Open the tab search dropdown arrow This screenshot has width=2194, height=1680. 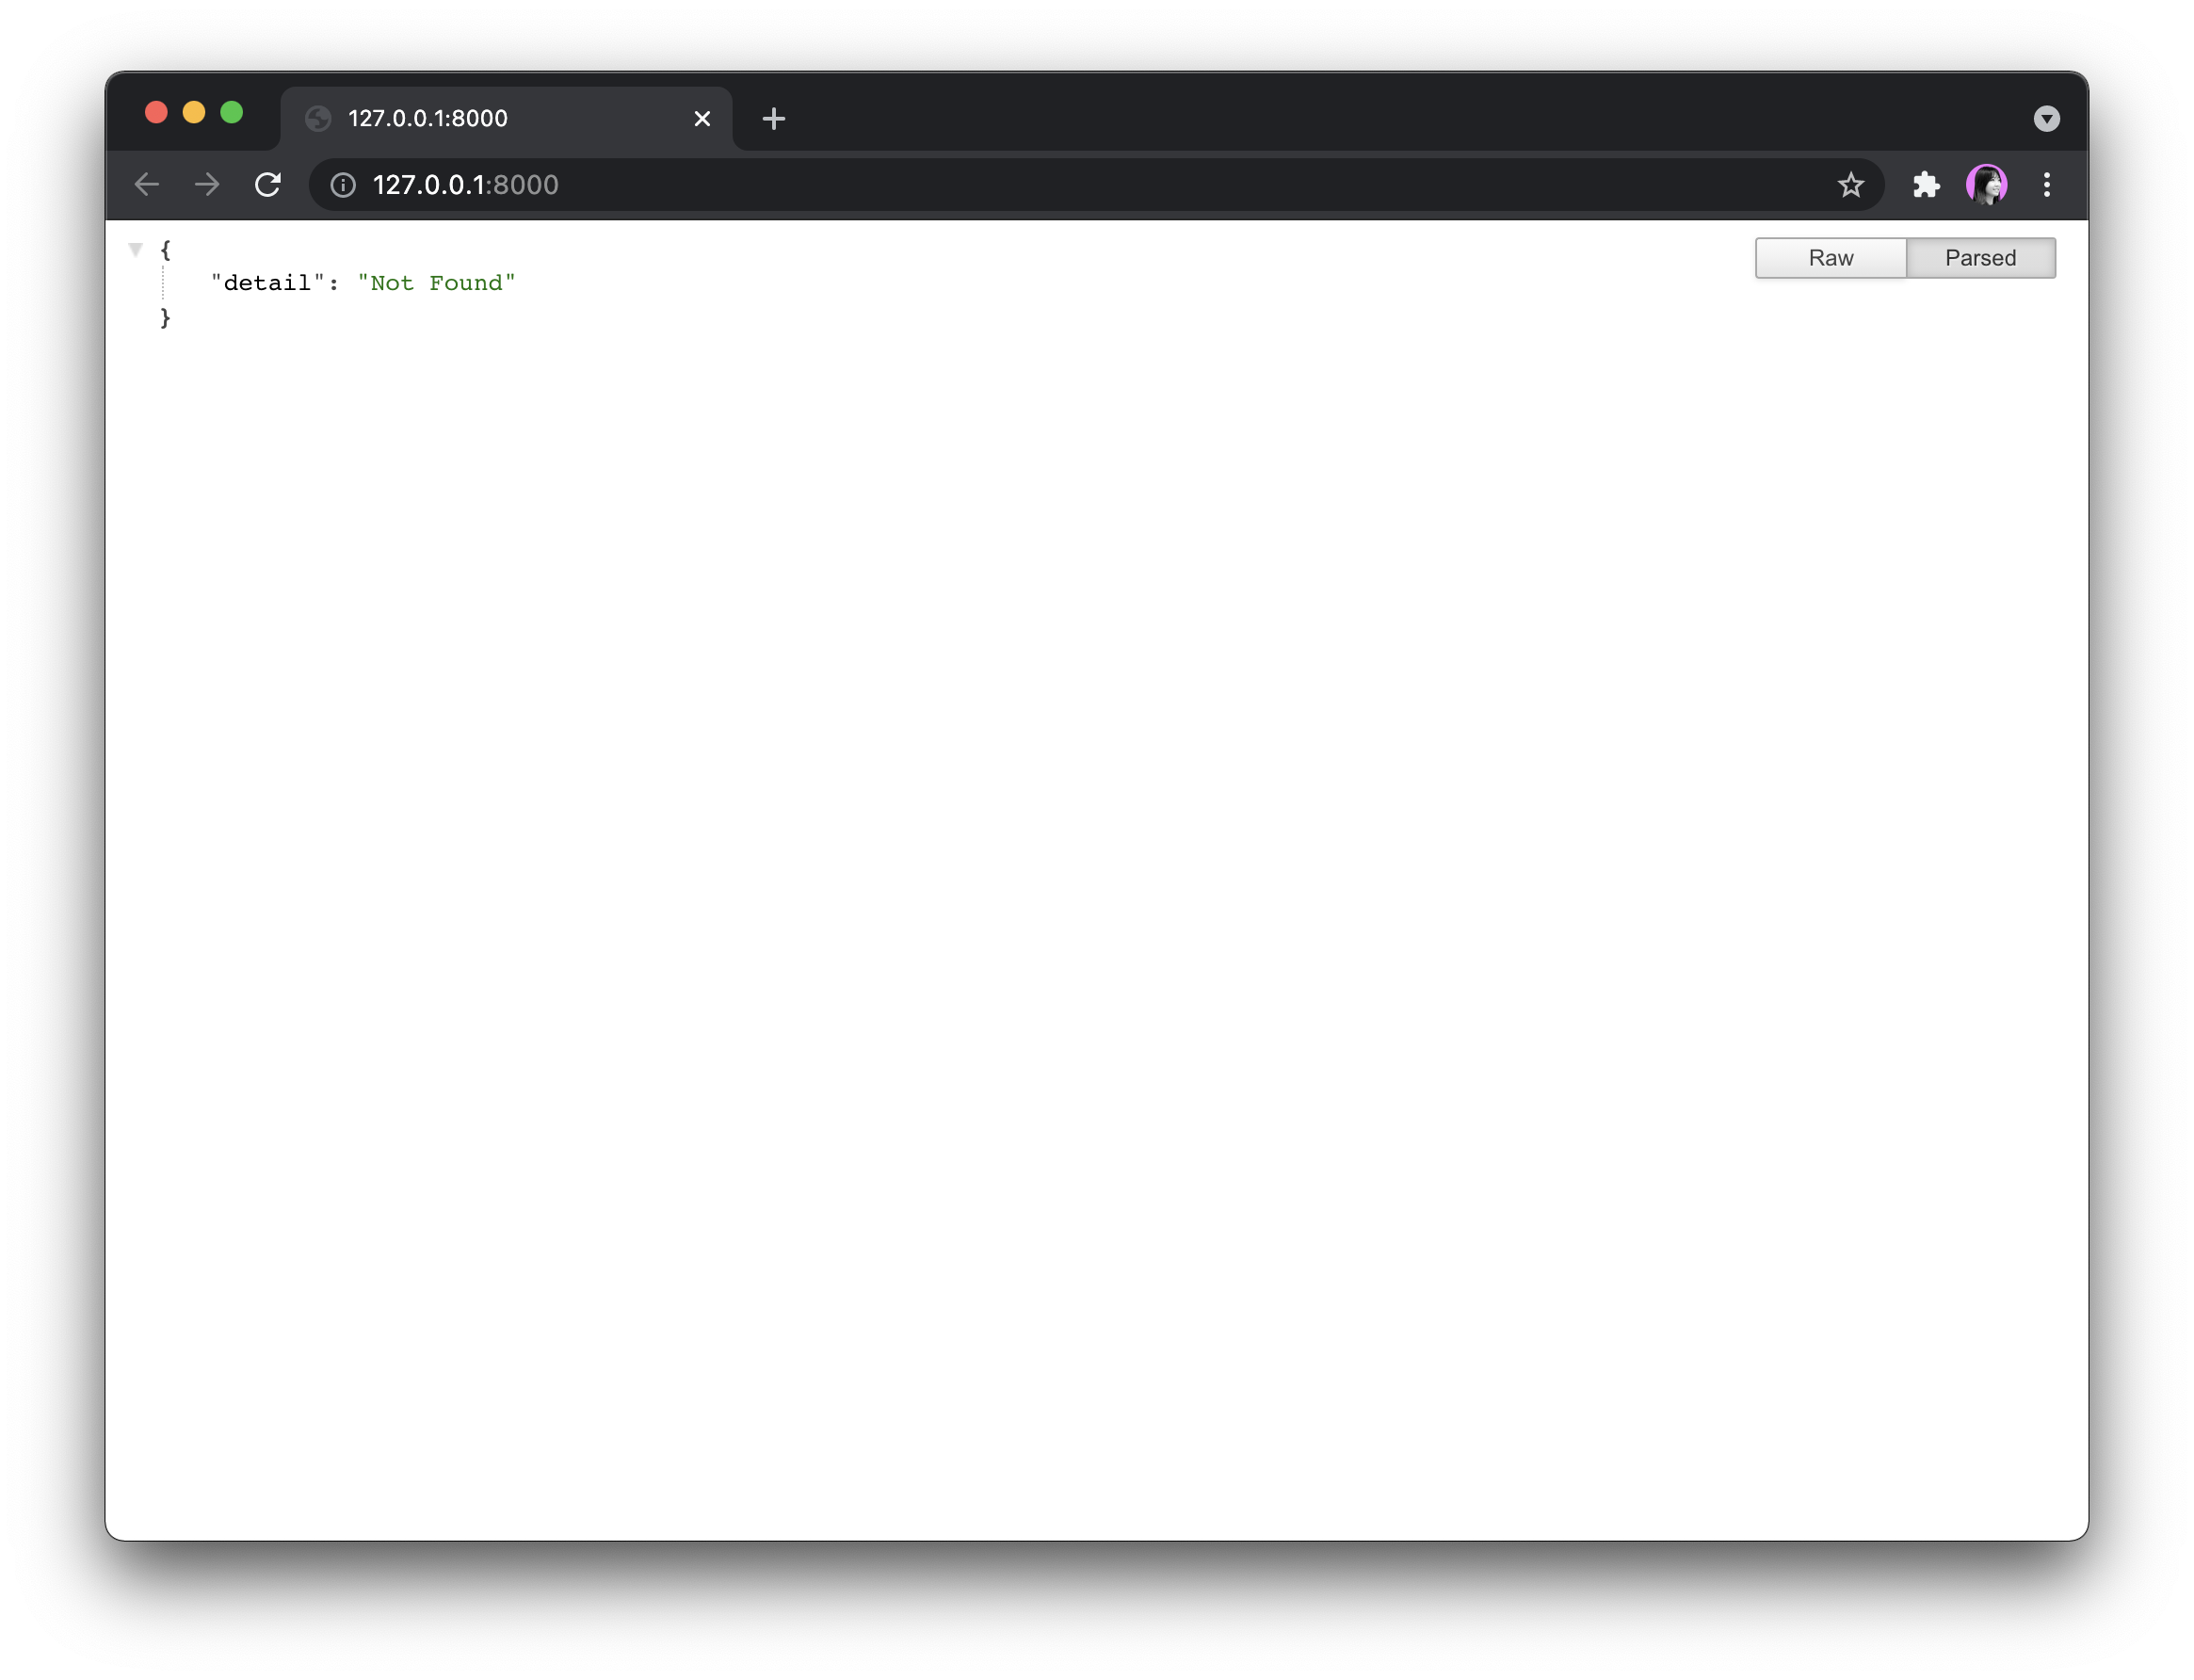2046,119
